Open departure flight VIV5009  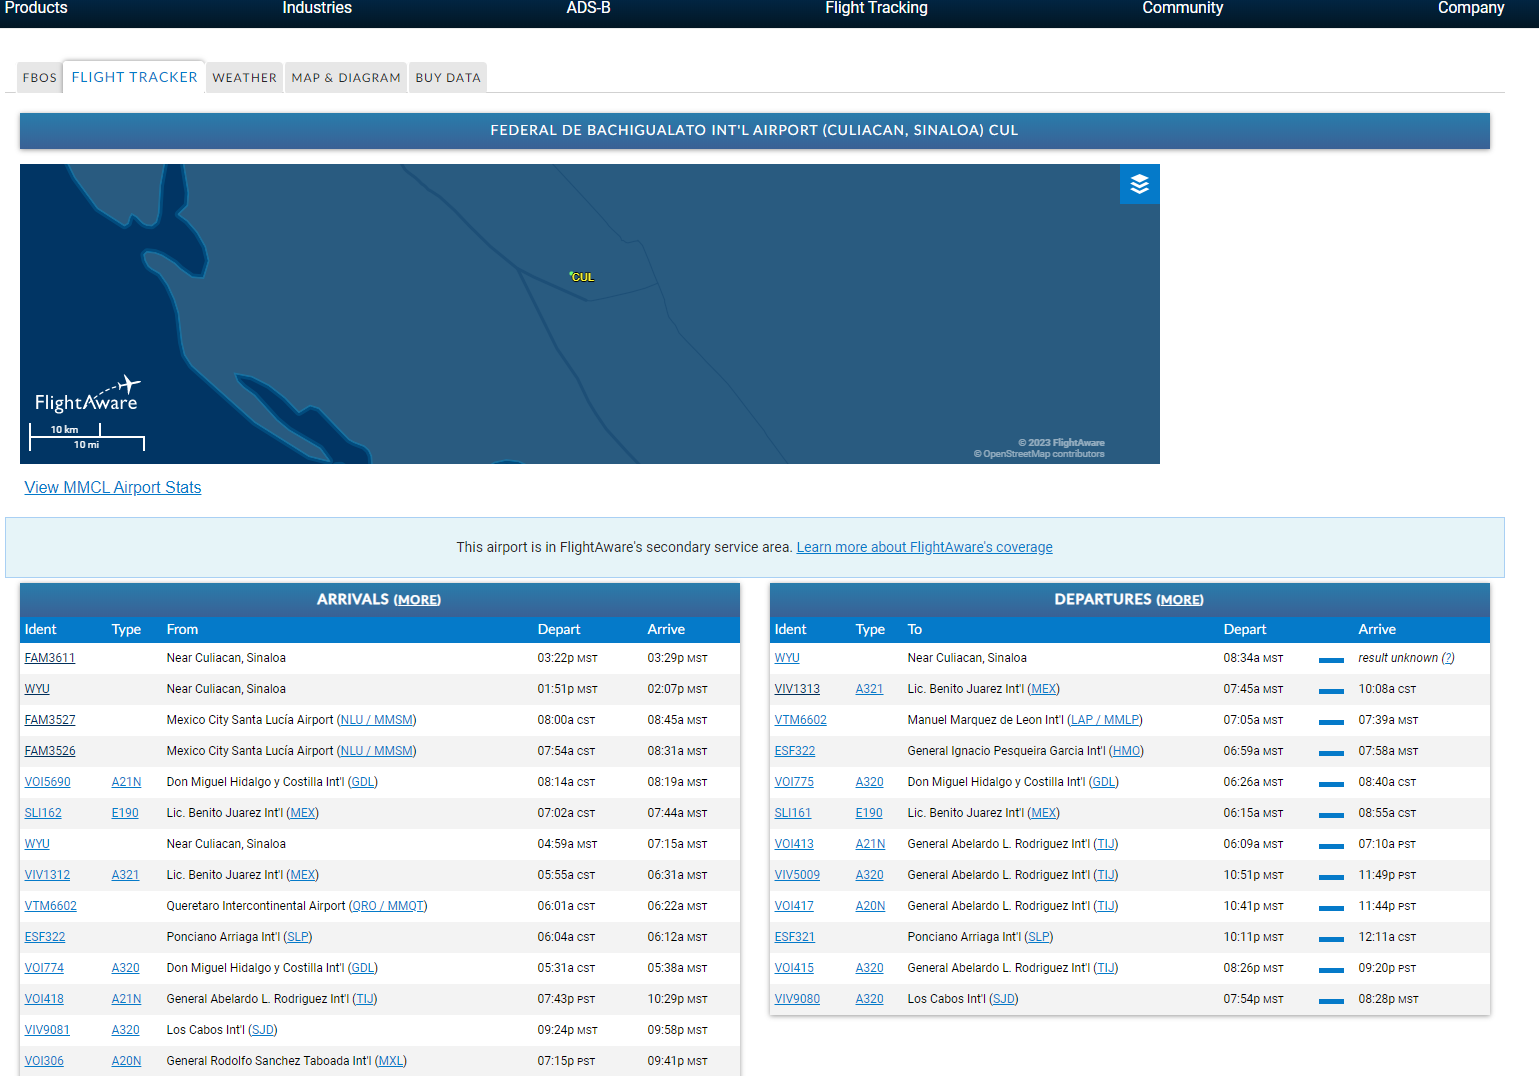pos(797,875)
